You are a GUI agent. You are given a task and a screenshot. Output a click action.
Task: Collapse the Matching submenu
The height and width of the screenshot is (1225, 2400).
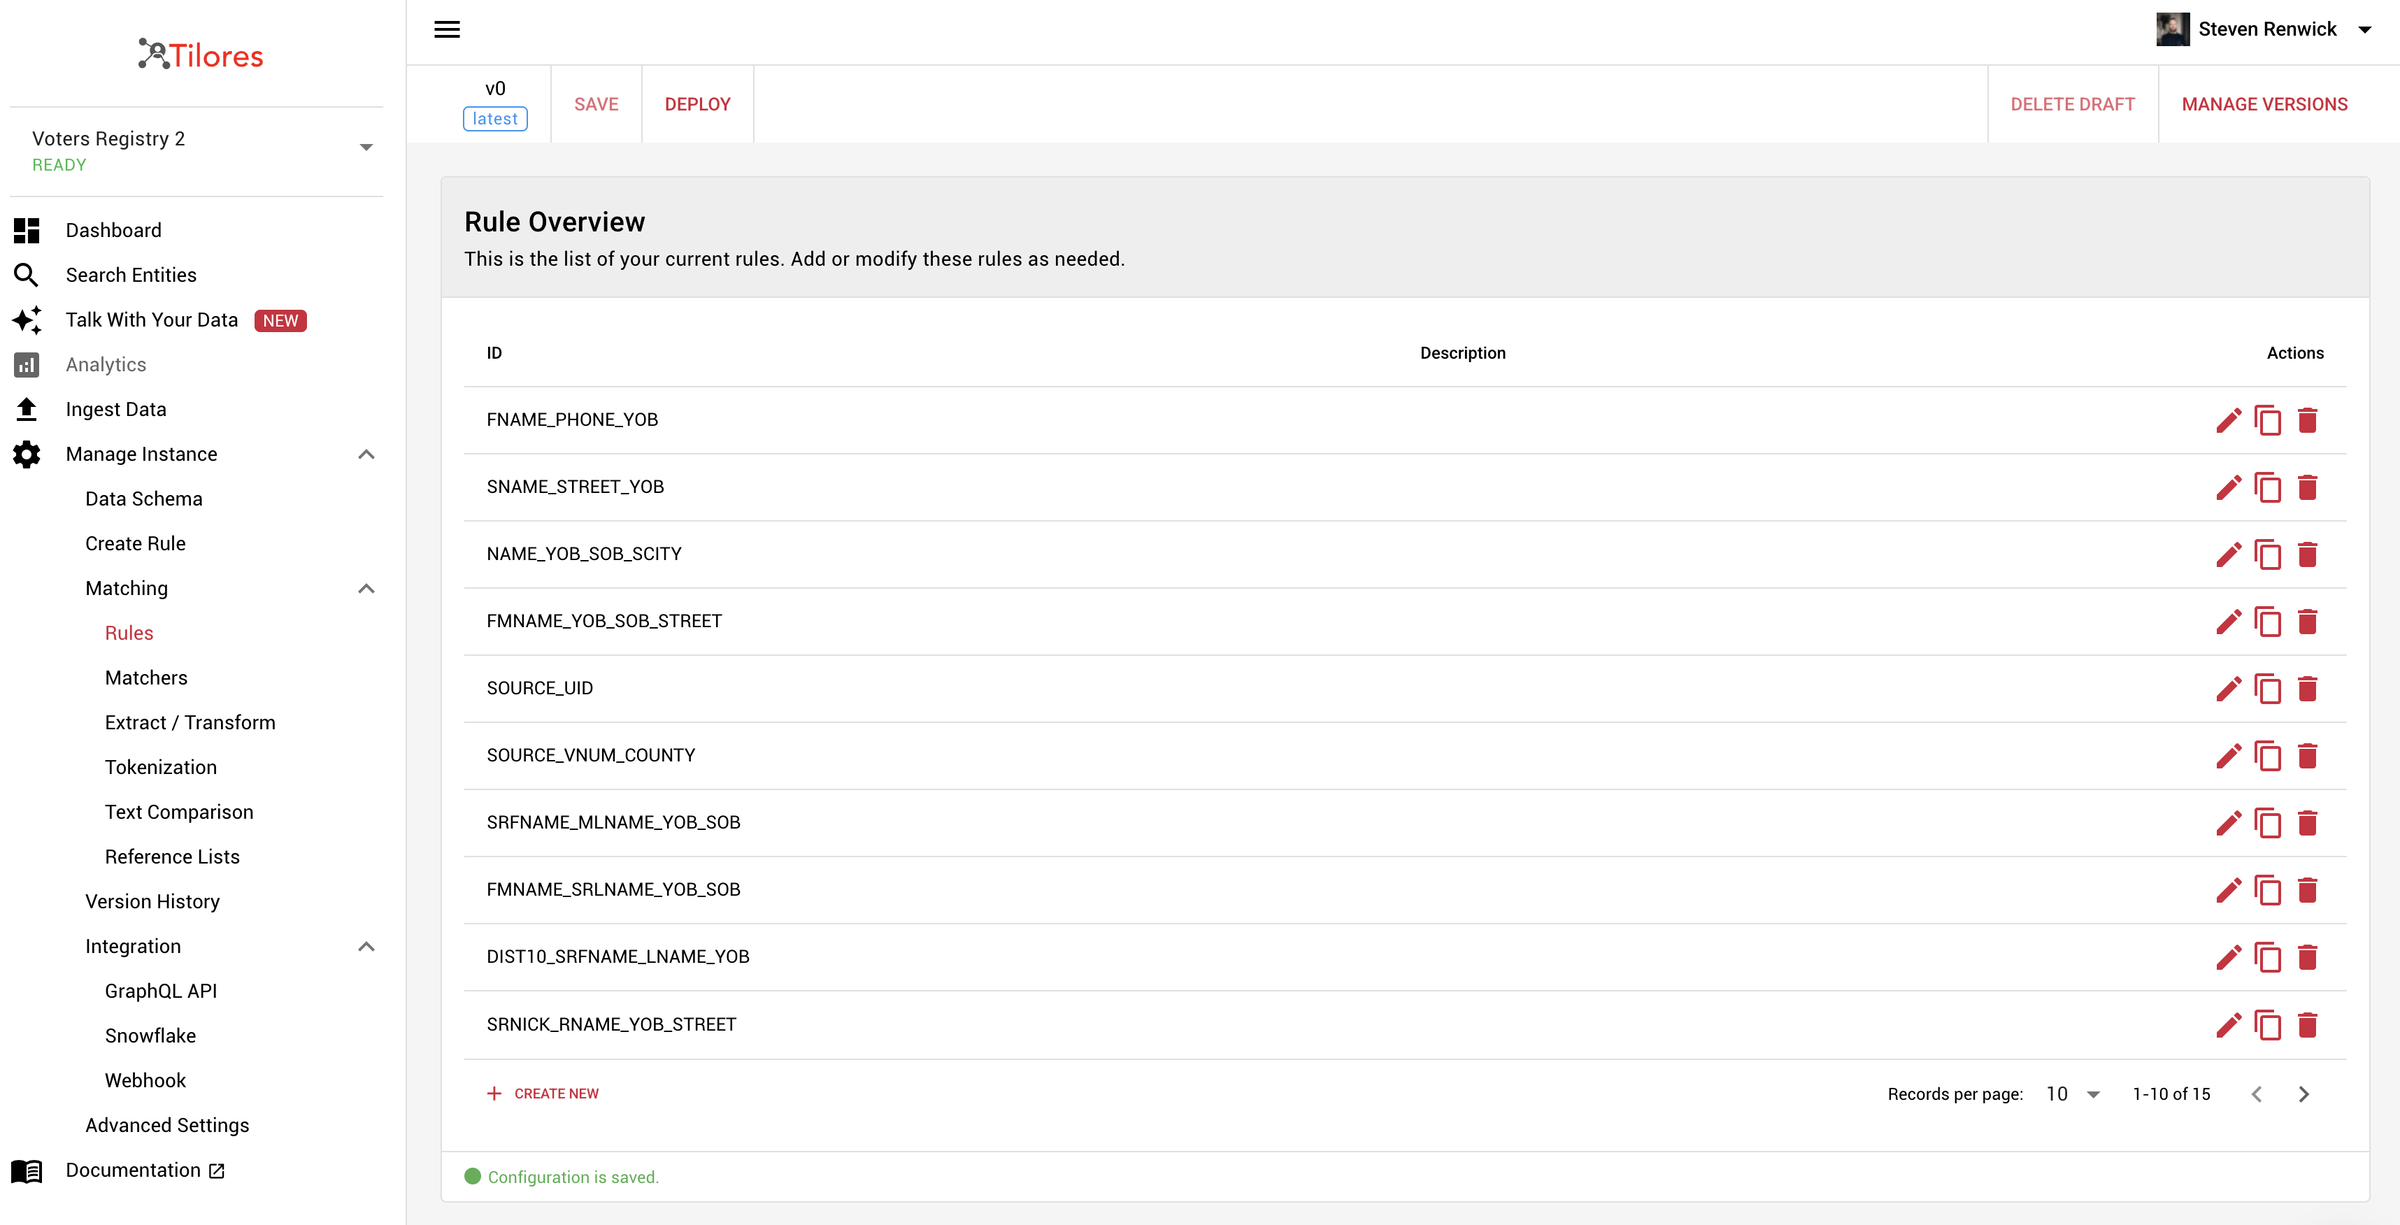click(366, 588)
